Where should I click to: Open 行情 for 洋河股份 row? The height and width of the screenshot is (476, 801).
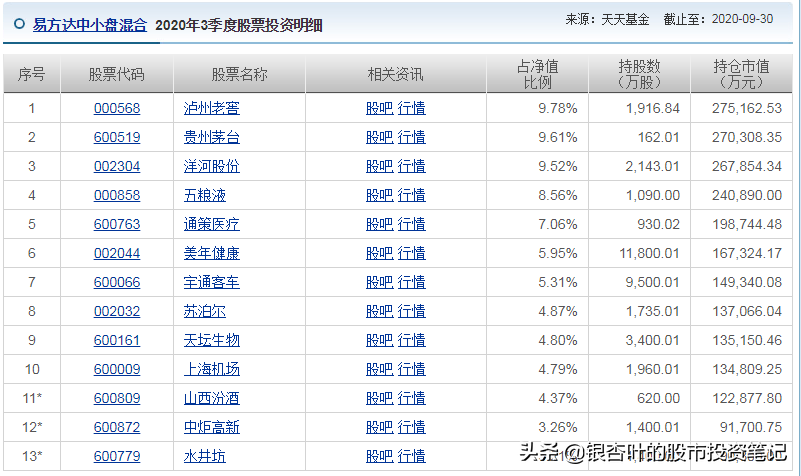pos(411,166)
